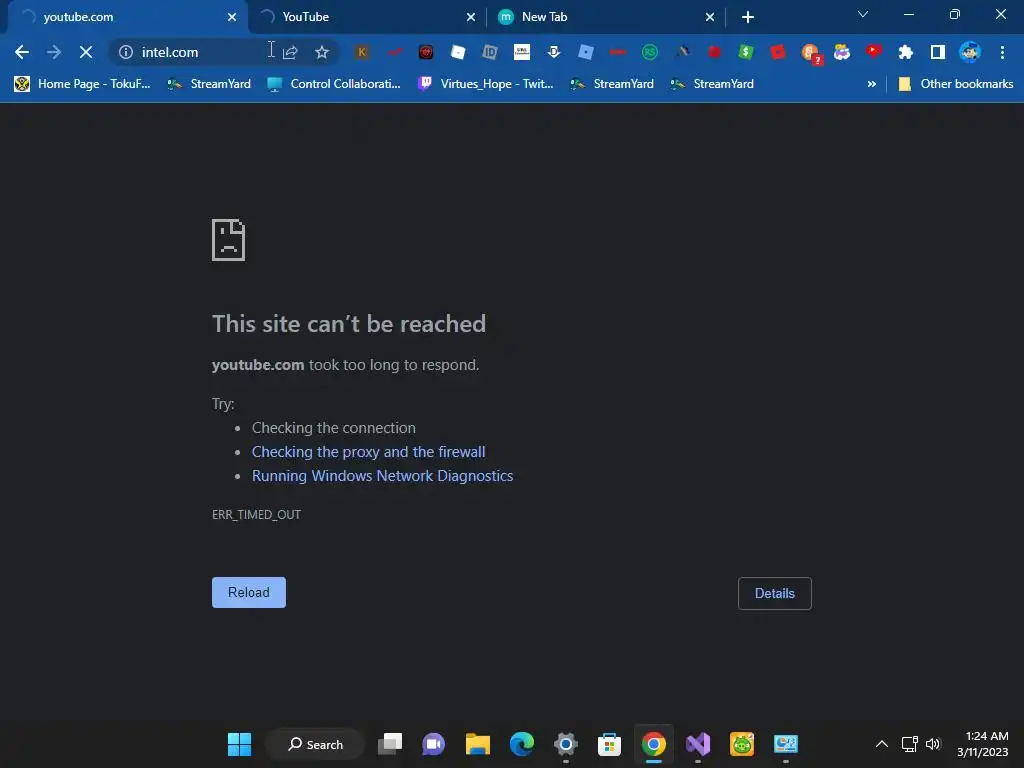Open Visual Studio from the taskbar
The height and width of the screenshot is (768, 1024).
tap(697, 744)
